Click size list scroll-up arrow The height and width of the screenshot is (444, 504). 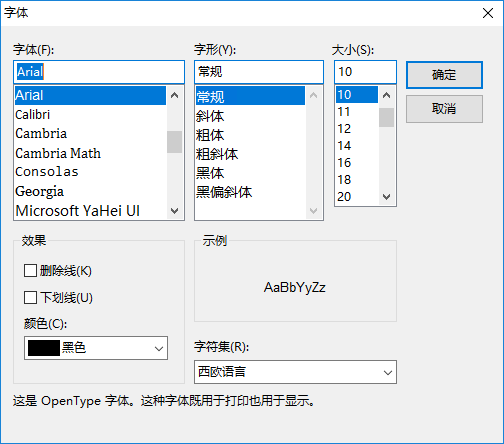[x=387, y=95]
